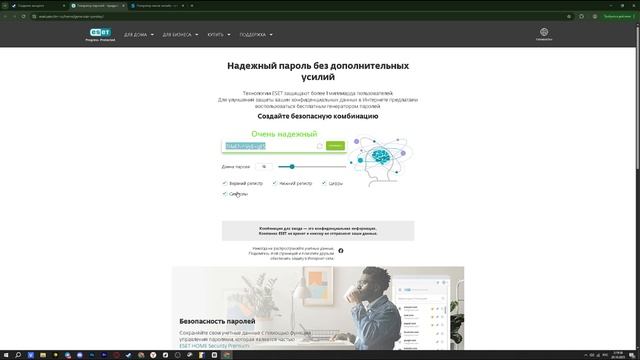Open the tab search button at far left of tab strip
Image resolution: width=640 pixels, height=360 pixels.
pyautogui.click(x=5, y=6)
